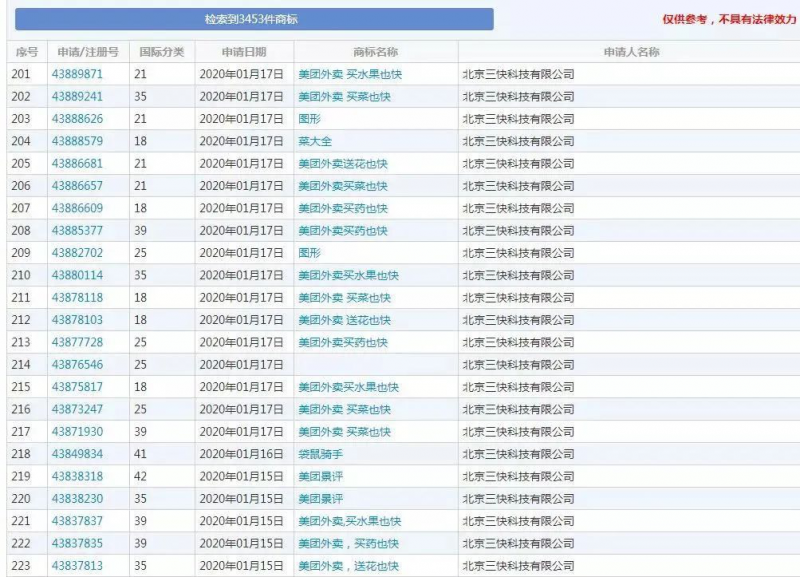Image resolution: width=800 pixels, height=577 pixels.
Task: Click the 商标名称 column header
Action: pos(375,52)
